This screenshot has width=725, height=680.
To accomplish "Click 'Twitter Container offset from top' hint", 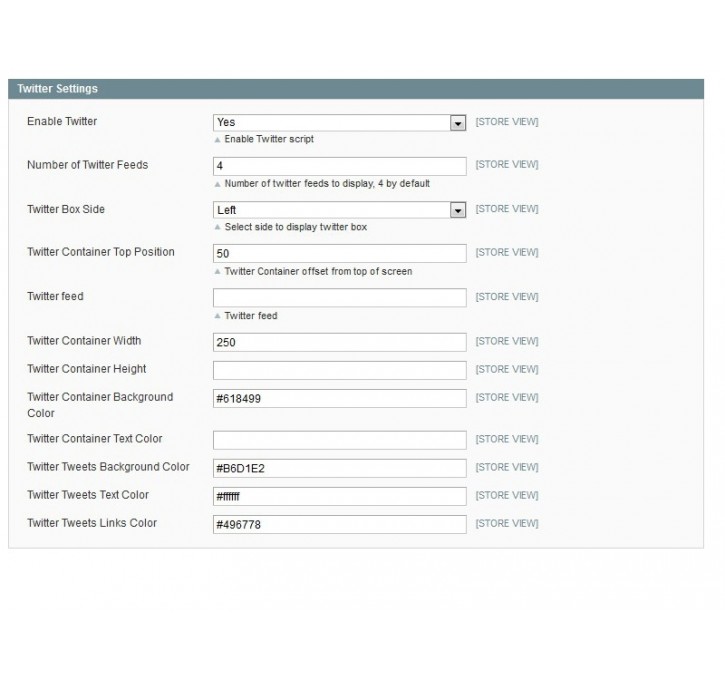I will (x=318, y=271).
